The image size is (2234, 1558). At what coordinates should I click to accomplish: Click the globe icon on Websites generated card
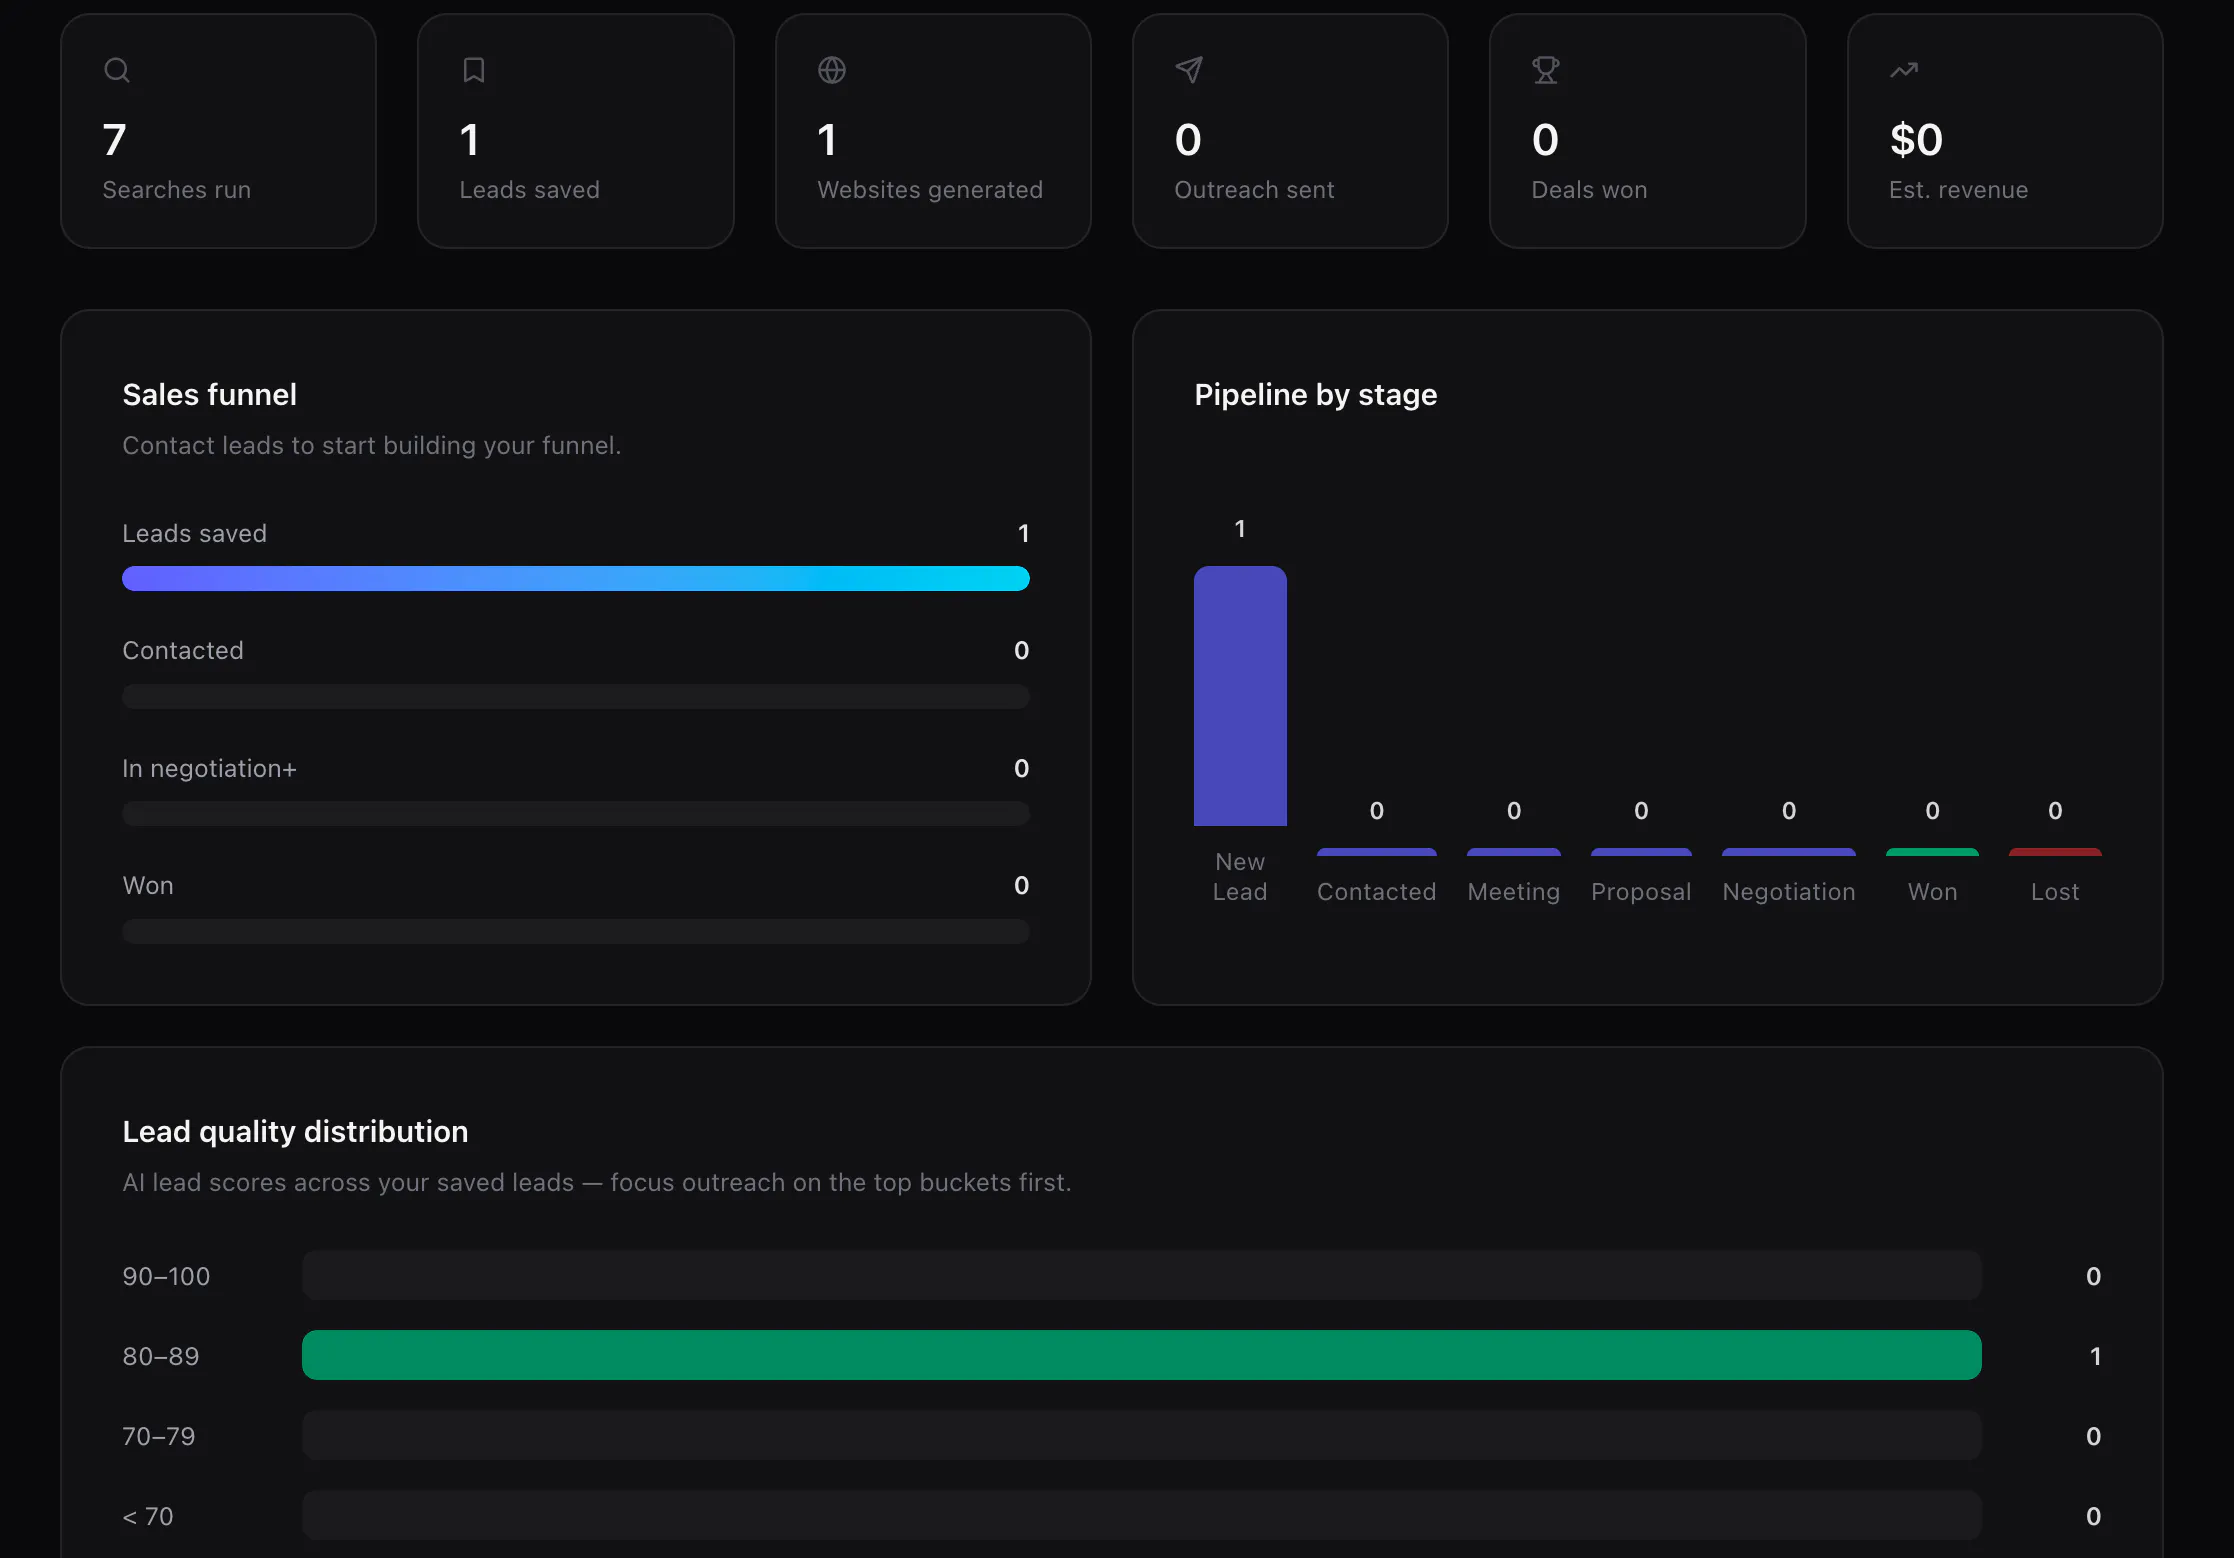point(832,70)
